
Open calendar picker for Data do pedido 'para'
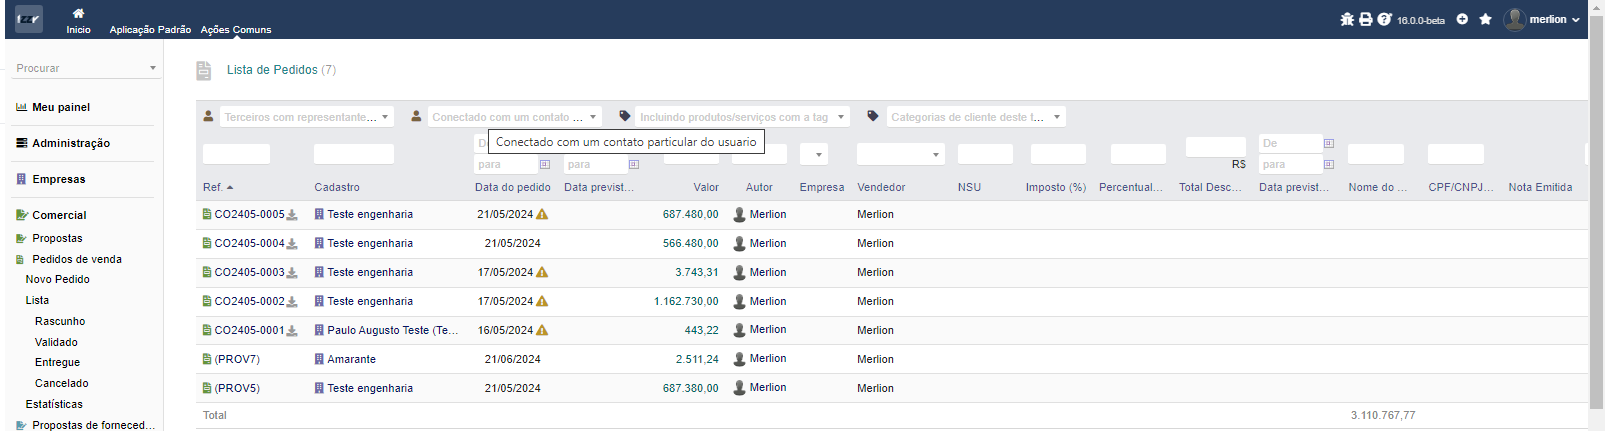[x=545, y=164]
